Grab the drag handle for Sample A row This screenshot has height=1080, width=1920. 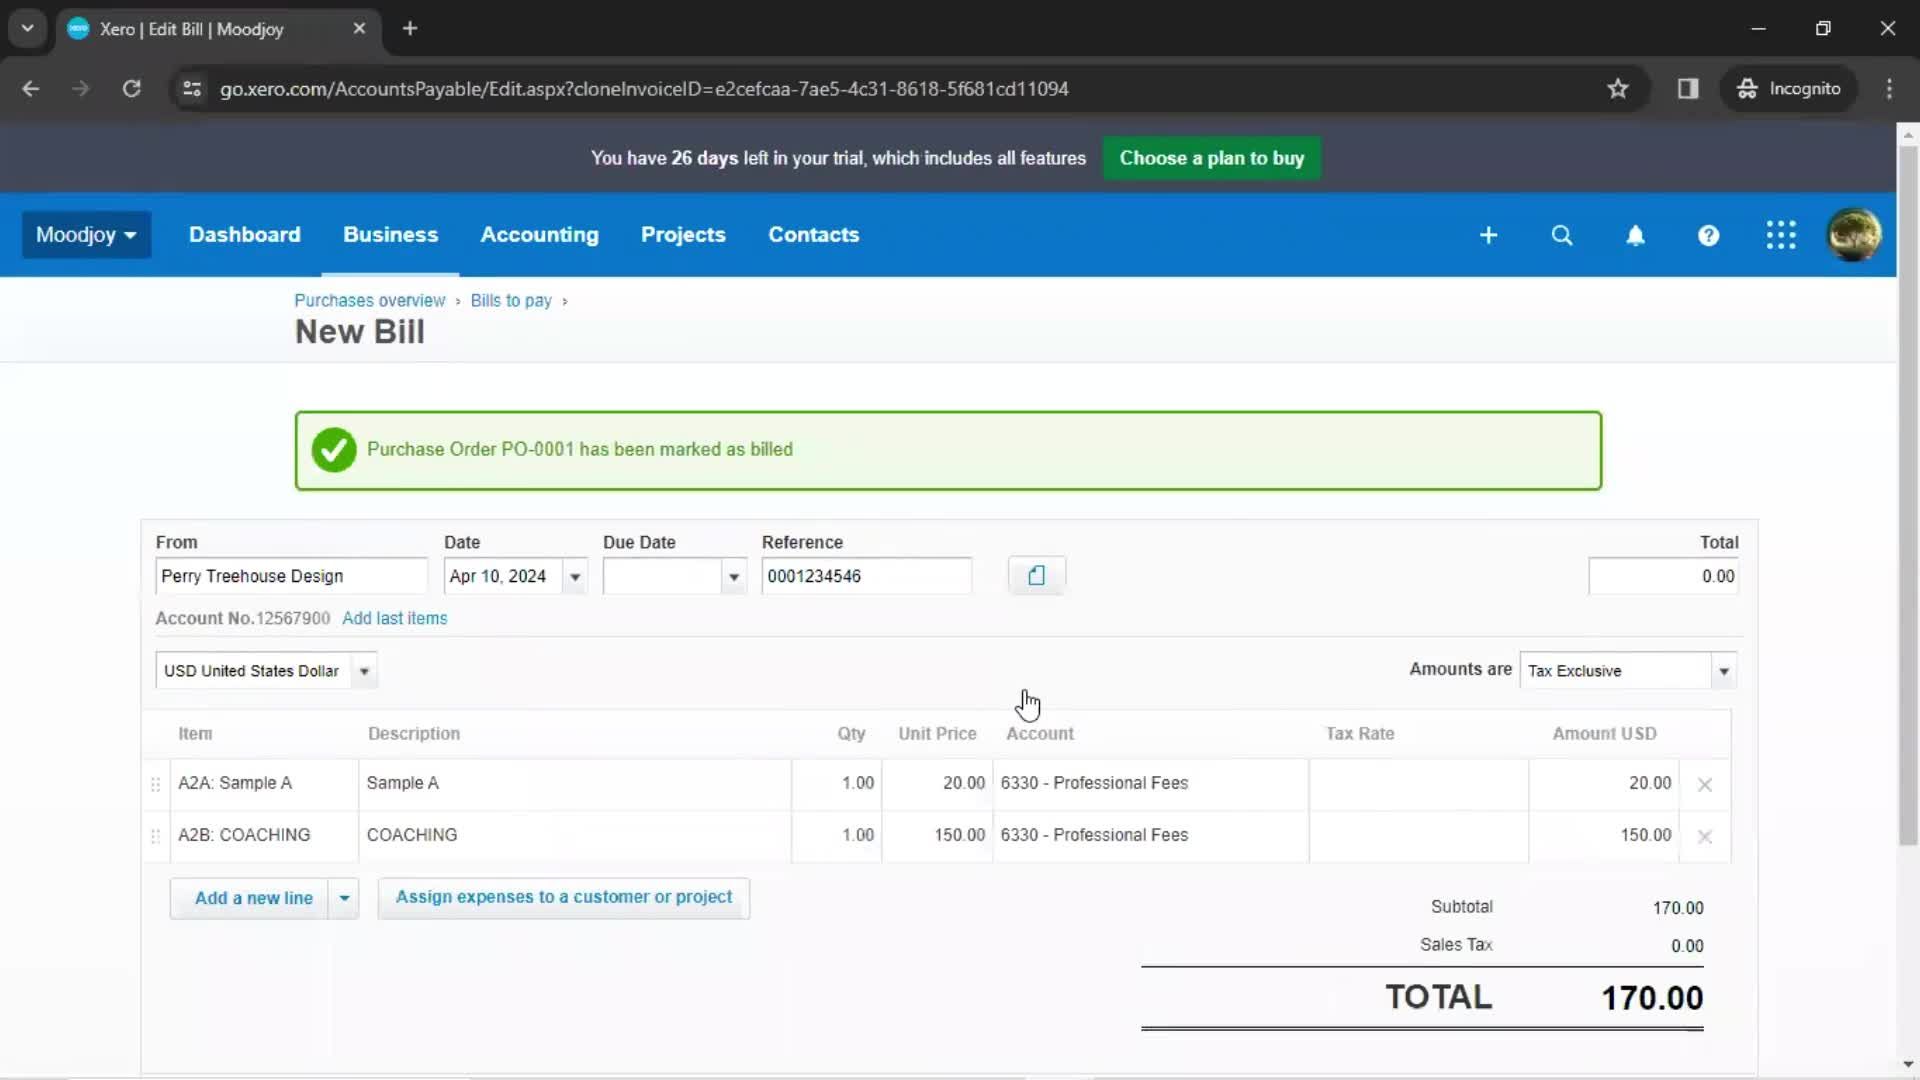[x=155, y=784]
